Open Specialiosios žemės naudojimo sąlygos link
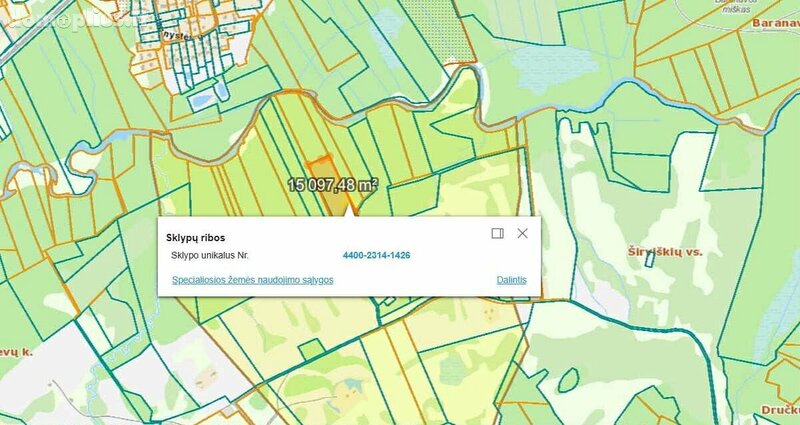The width and height of the screenshot is (800, 425). tap(253, 280)
